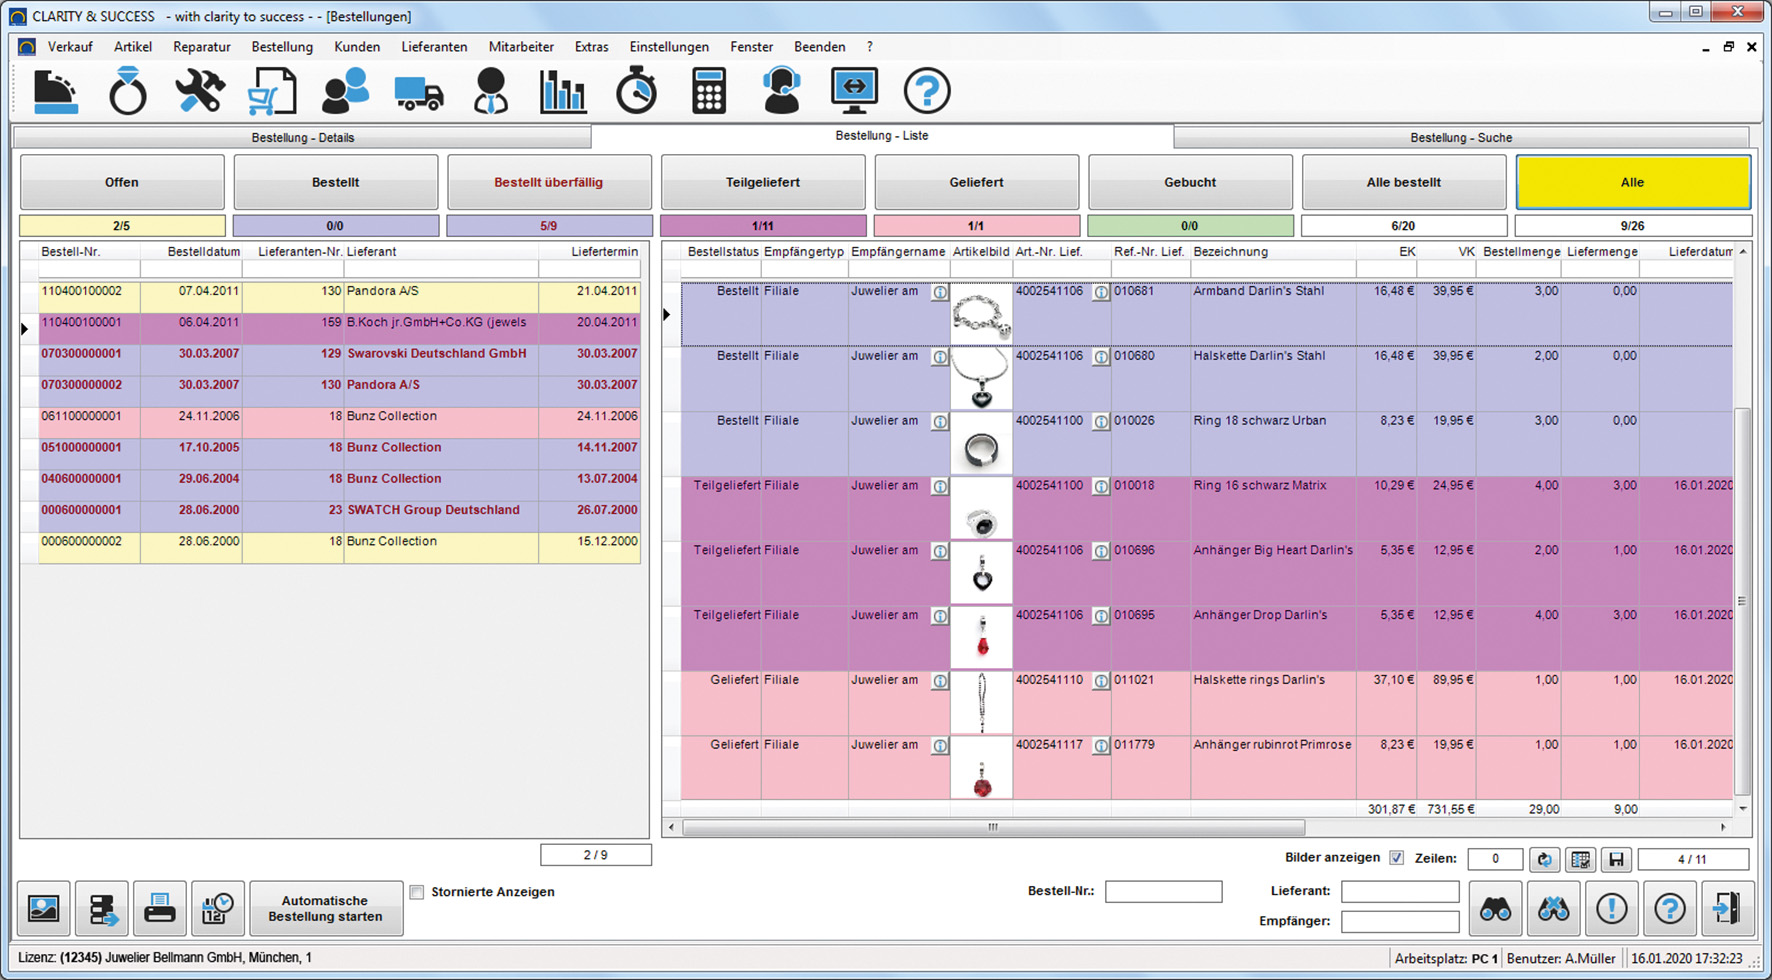Click the binoculars search button

coord(1495,908)
